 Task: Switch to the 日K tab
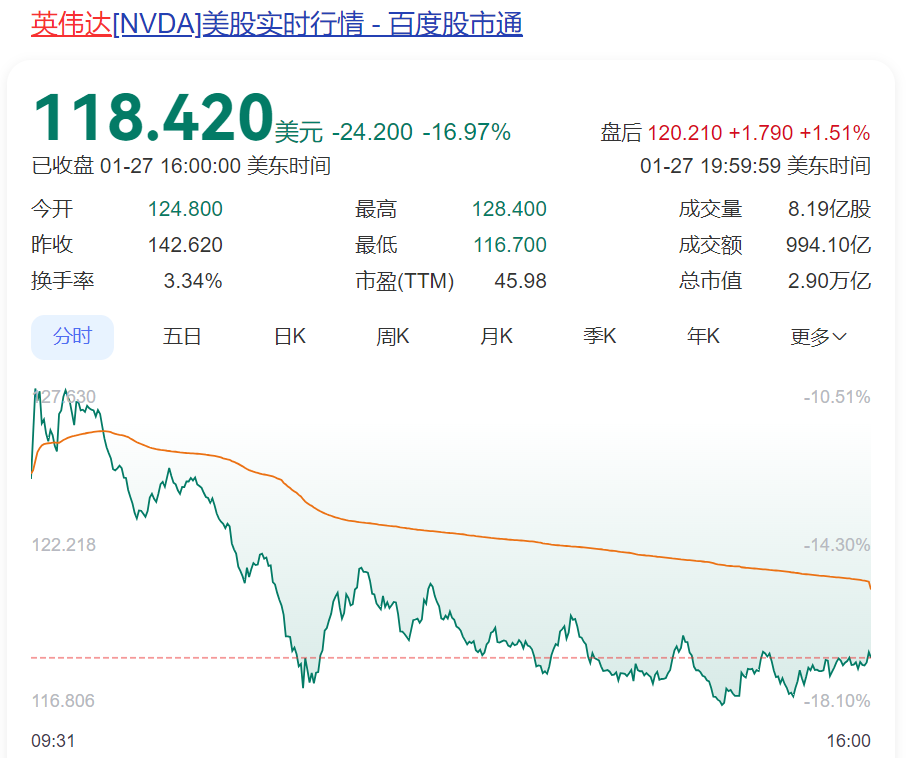coord(289,336)
